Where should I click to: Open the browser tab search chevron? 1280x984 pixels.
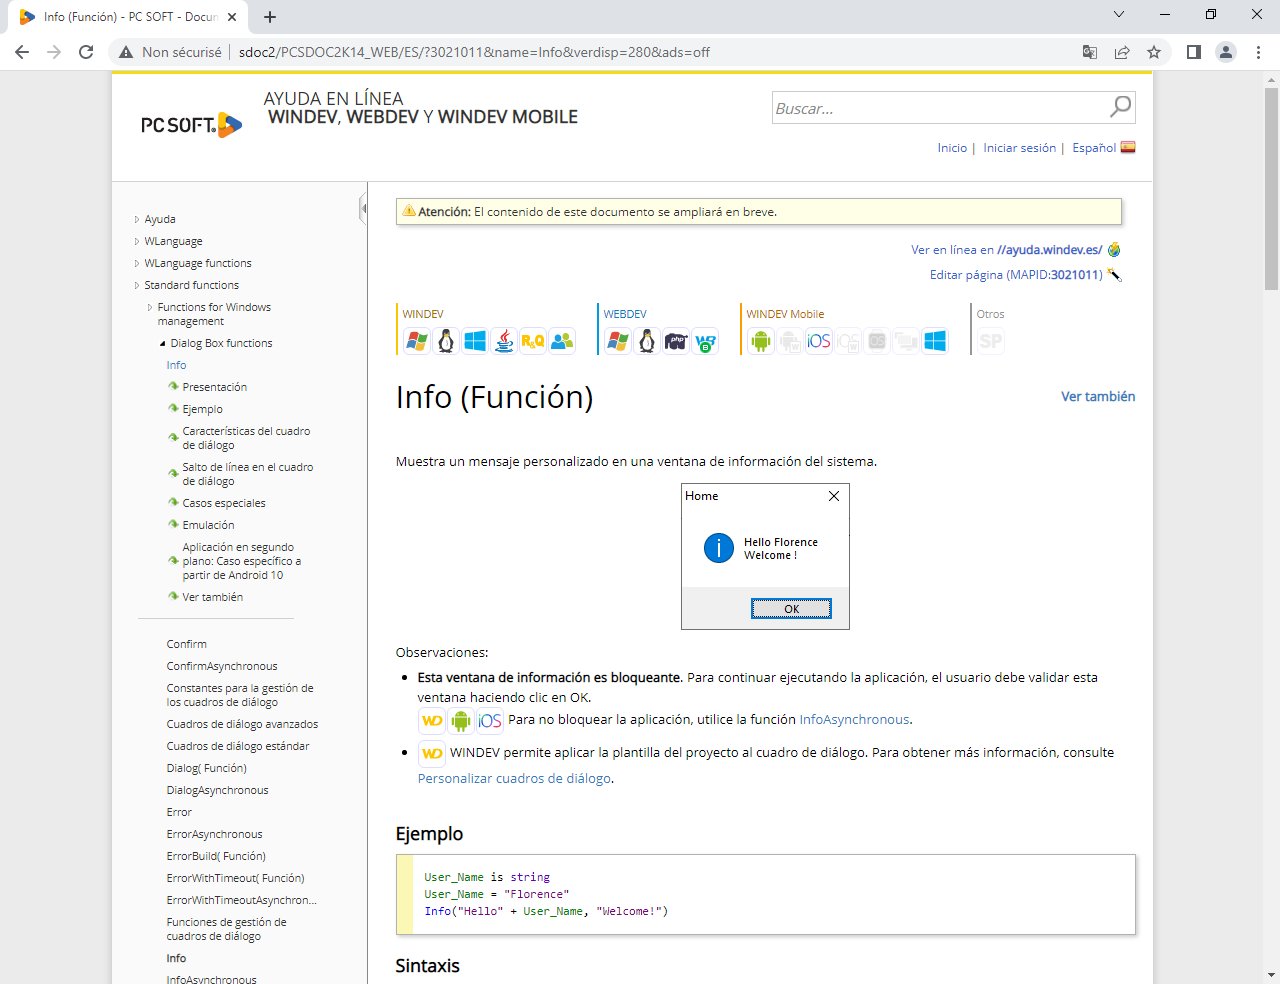pos(1119,15)
